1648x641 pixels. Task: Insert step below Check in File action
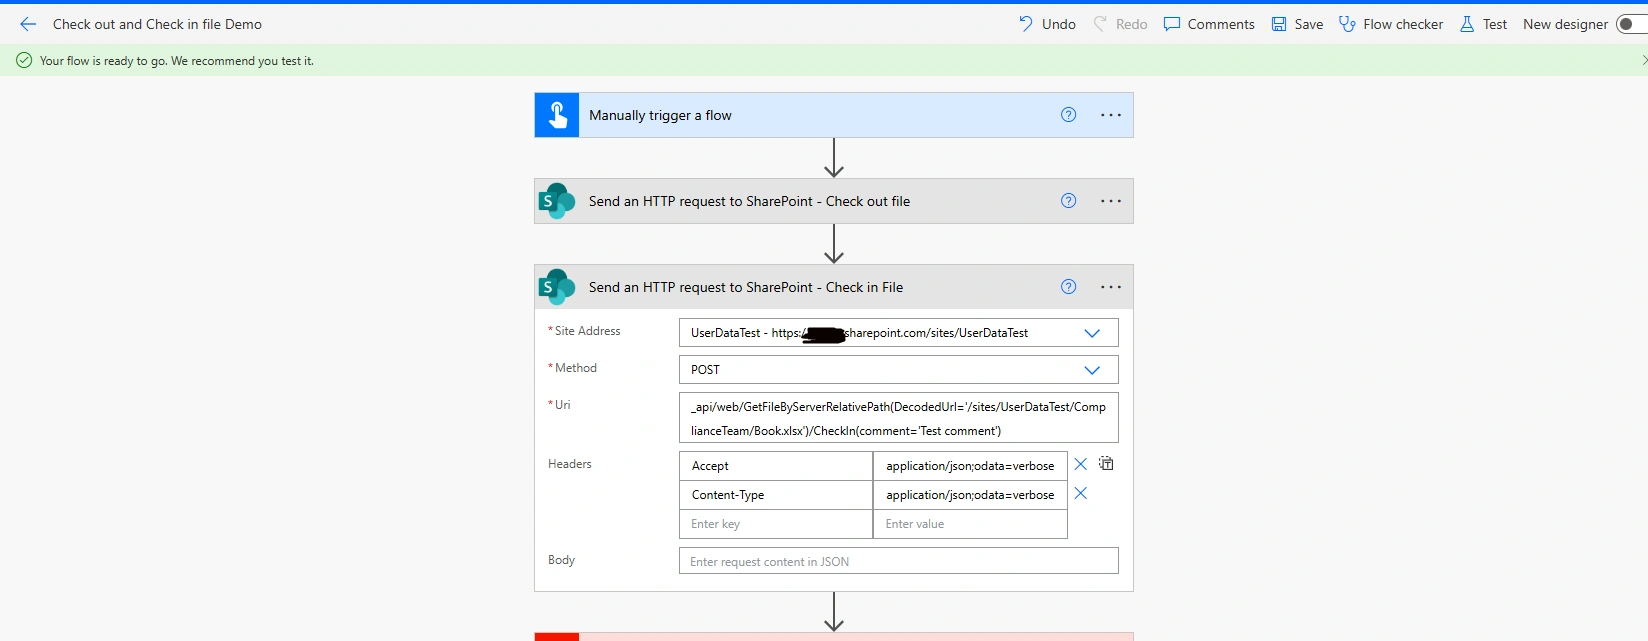[x=834, y=612]
